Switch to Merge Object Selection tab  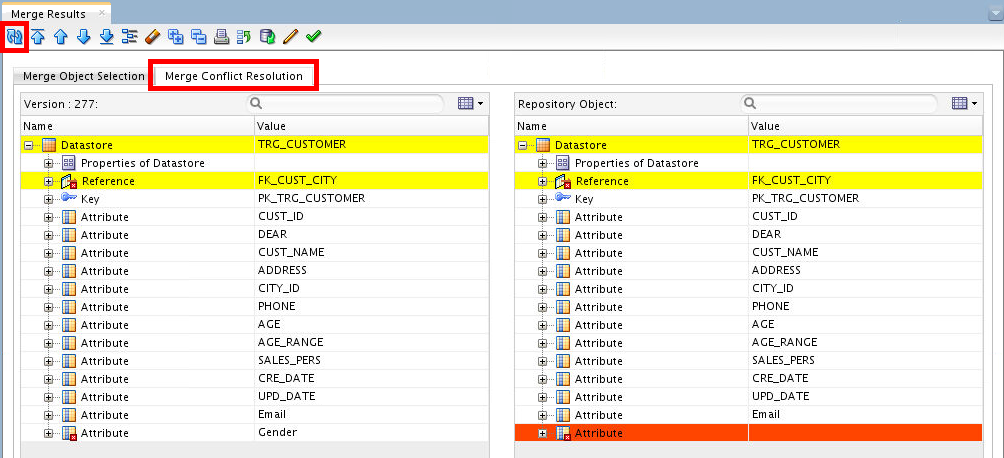[x=83, y=76]
